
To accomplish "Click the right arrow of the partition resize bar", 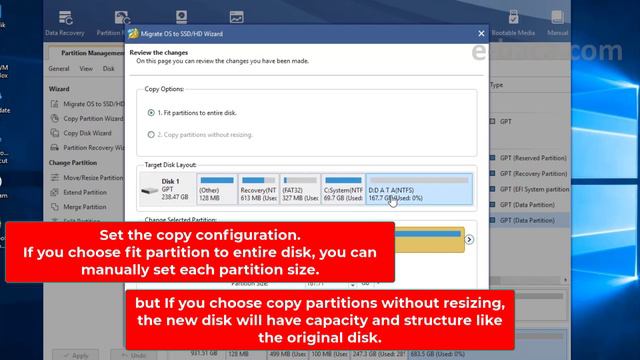I will click(469, 240).
